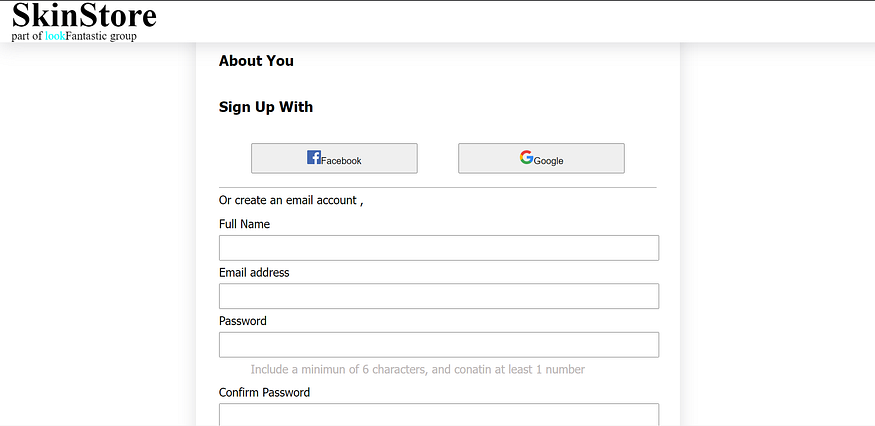Click the About You heading
The width and height of the screenshot is (875, 426).
pos(256,61)
